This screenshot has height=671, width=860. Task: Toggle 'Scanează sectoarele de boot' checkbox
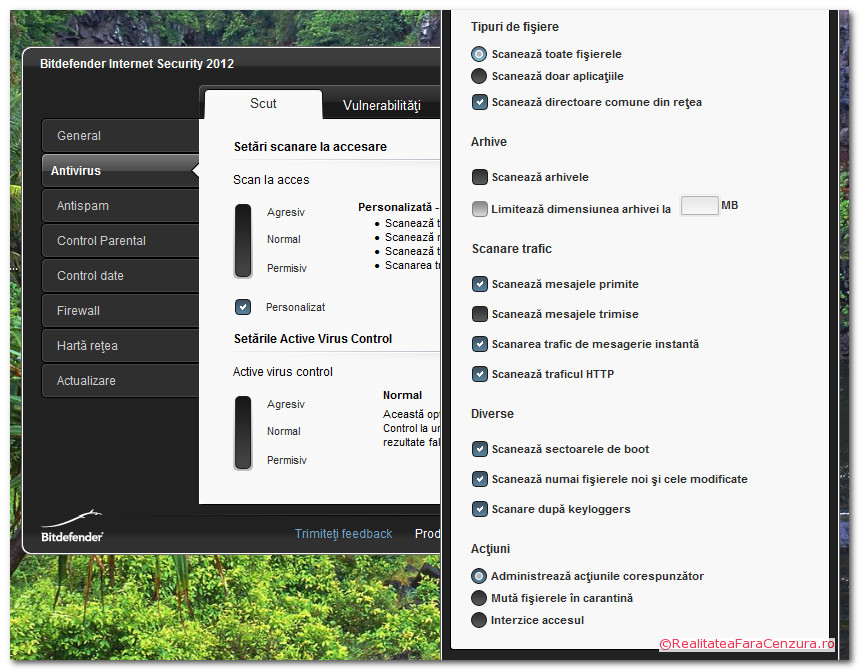click(479, 449)
